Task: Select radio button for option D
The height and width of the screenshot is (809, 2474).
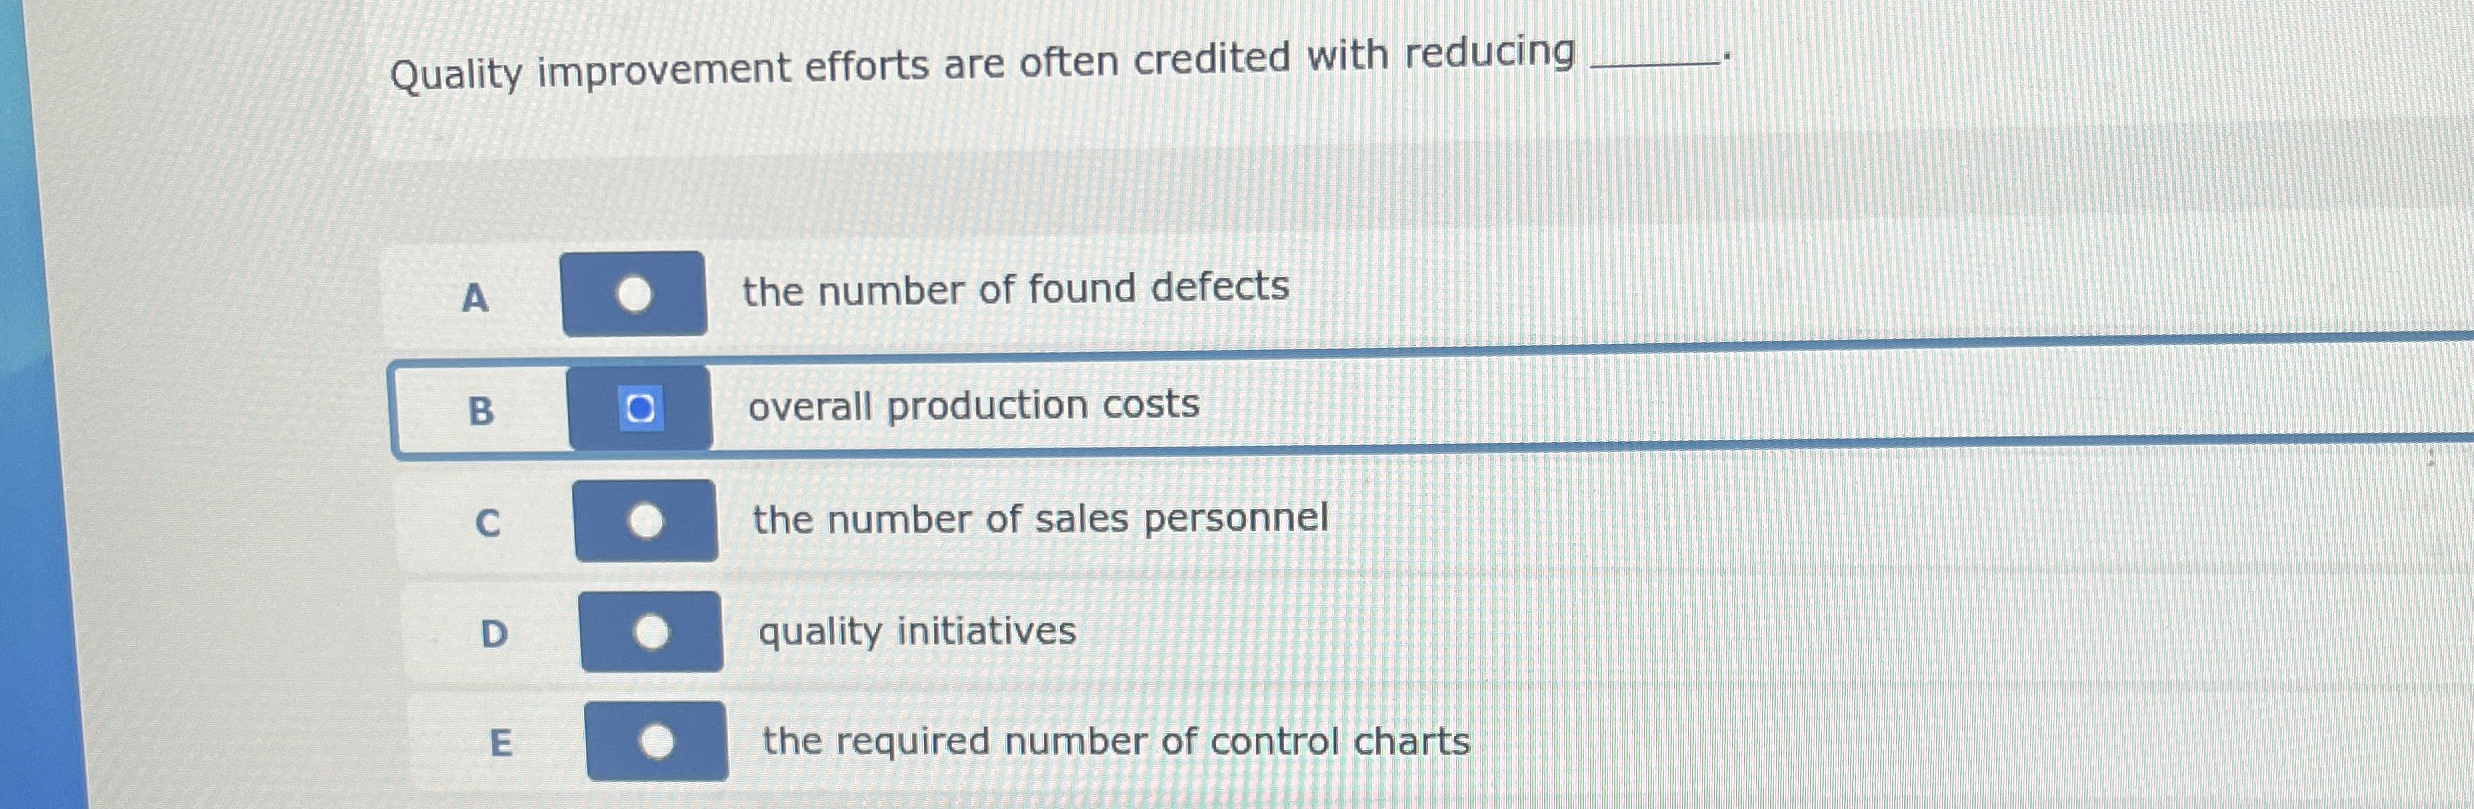Action: [652, 630]
